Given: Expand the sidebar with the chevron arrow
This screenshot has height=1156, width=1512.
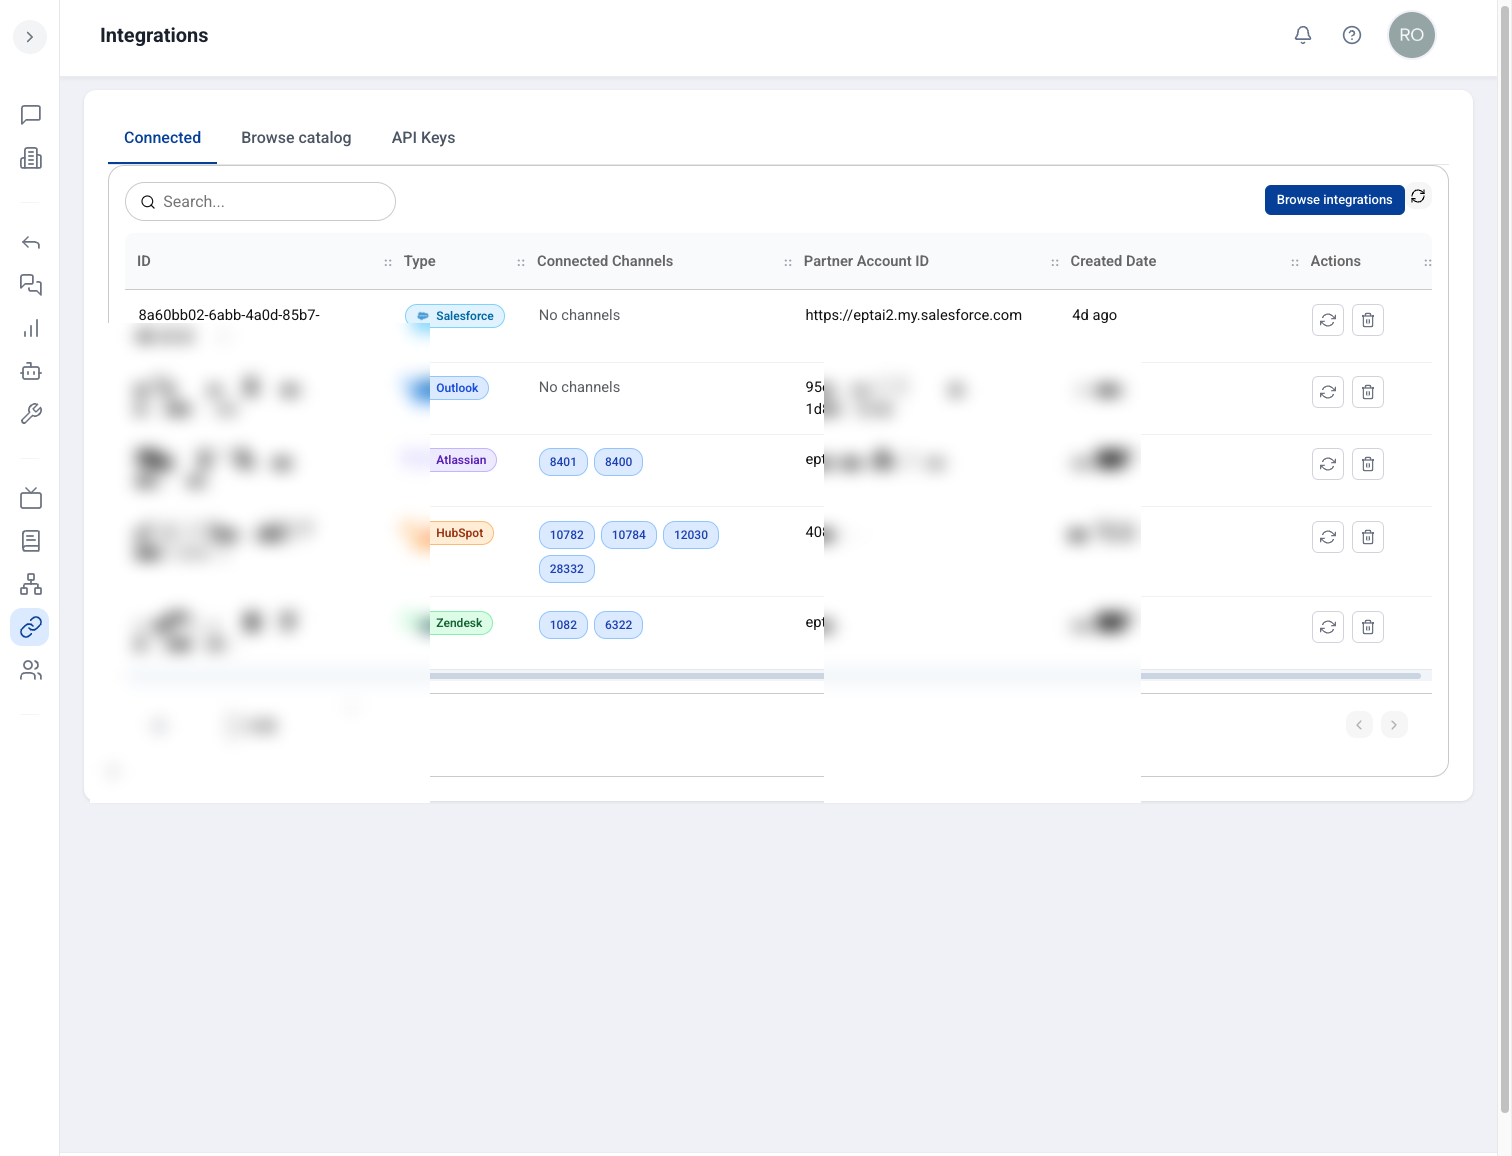Looking at the screenshot, I should (30, 37).
